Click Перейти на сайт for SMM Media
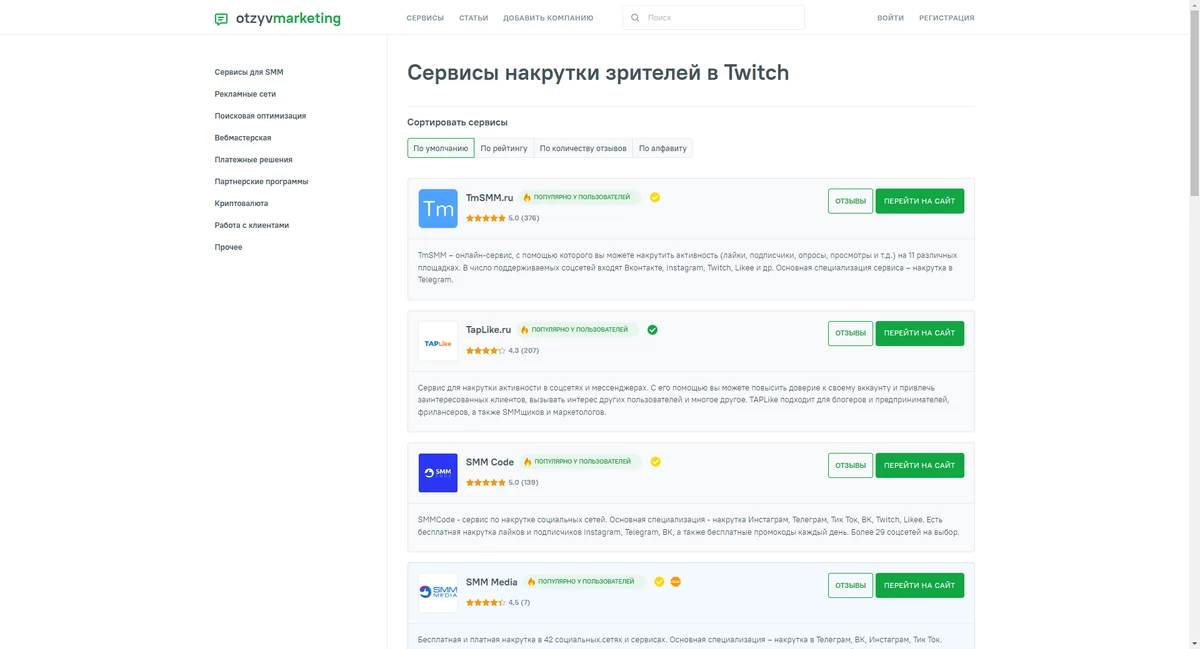The image size is (1200, 649). 920,585
